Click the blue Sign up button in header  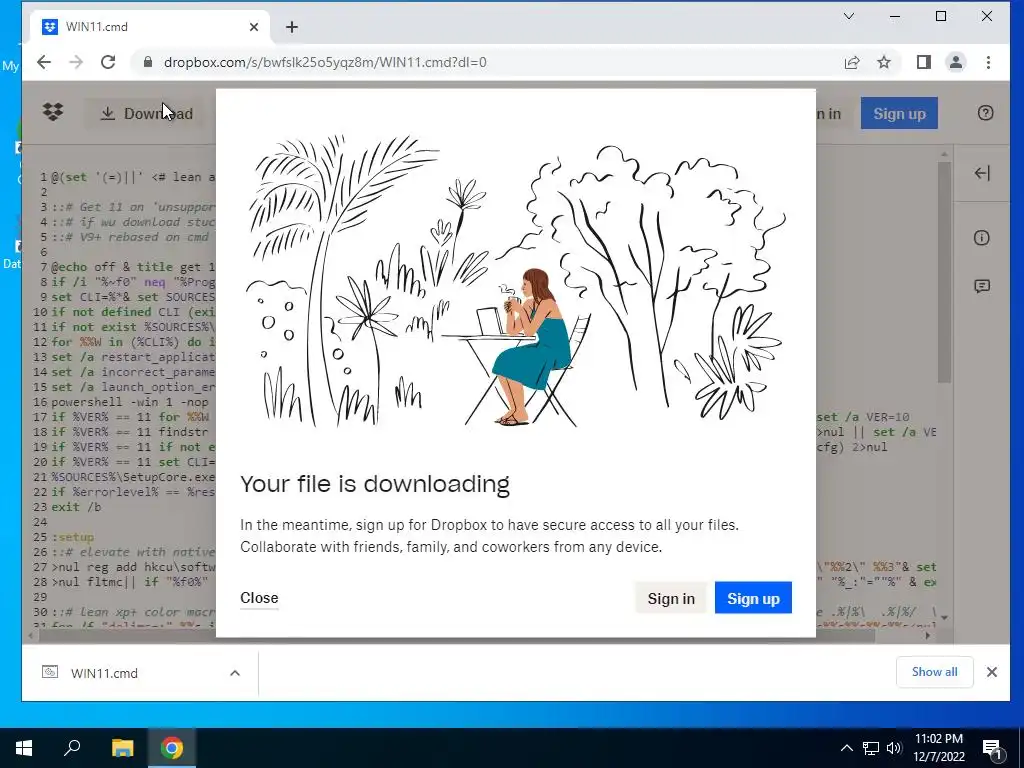click(x=899, y=113)
